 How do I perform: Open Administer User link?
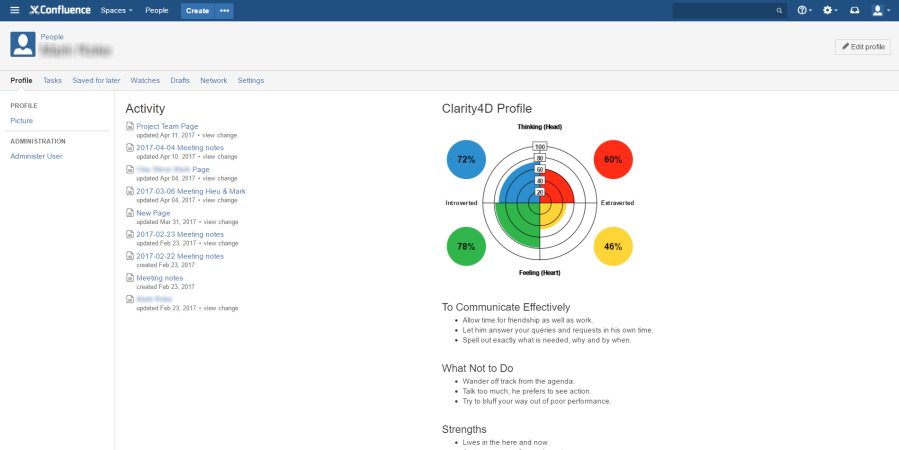tap(37, 156)
